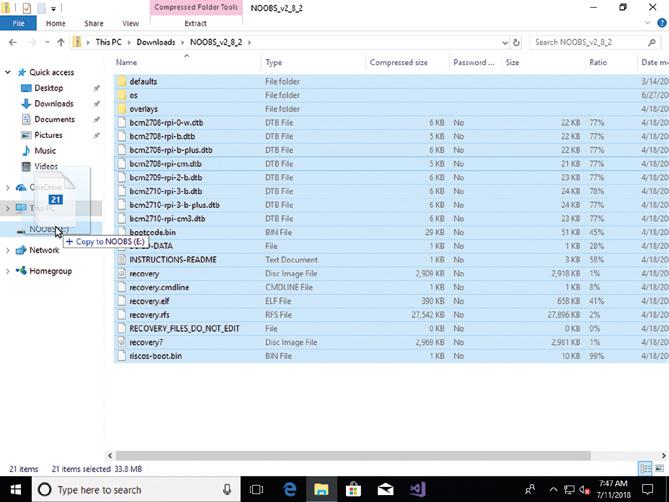Viewport: 669px width, 502px height.
Task: Click the search magnifier icon
Action: (x=652, y=42)
